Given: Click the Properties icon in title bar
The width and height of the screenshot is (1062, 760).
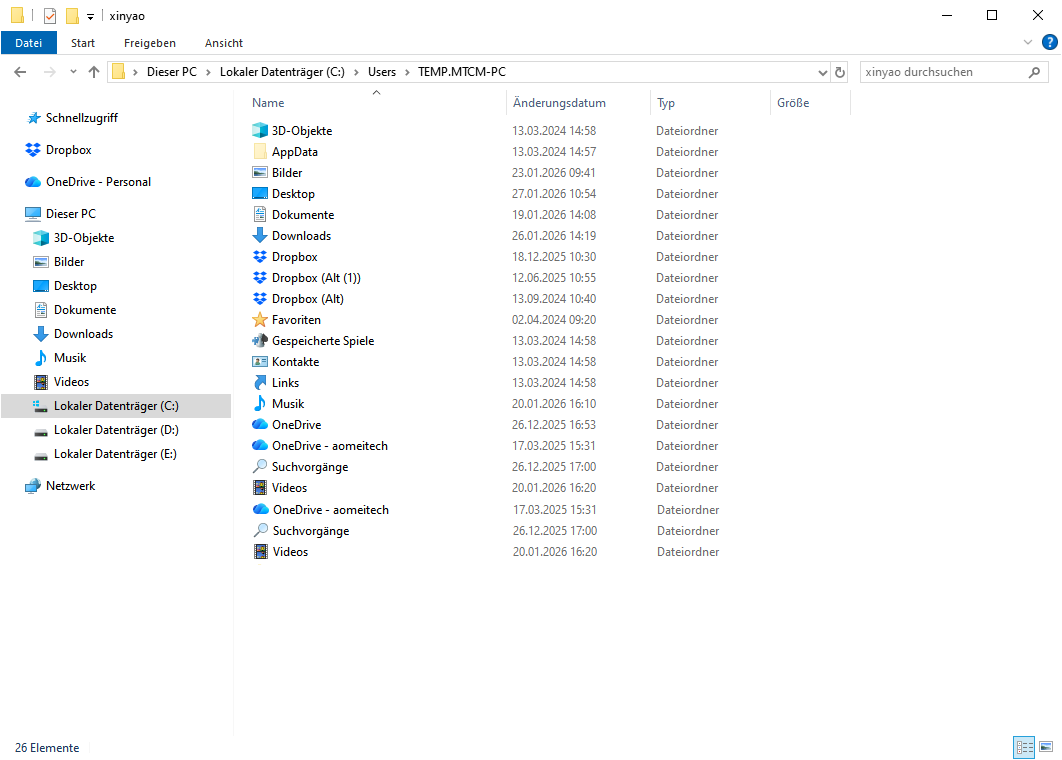Looking at the screenshot, I should (50, 15).
